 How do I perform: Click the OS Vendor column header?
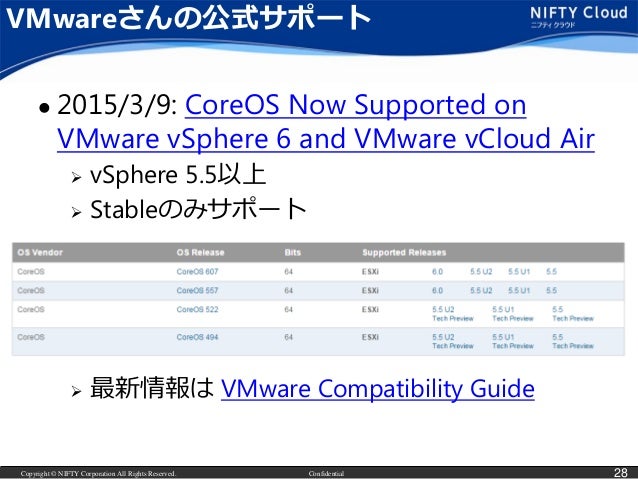pos(40,252)
